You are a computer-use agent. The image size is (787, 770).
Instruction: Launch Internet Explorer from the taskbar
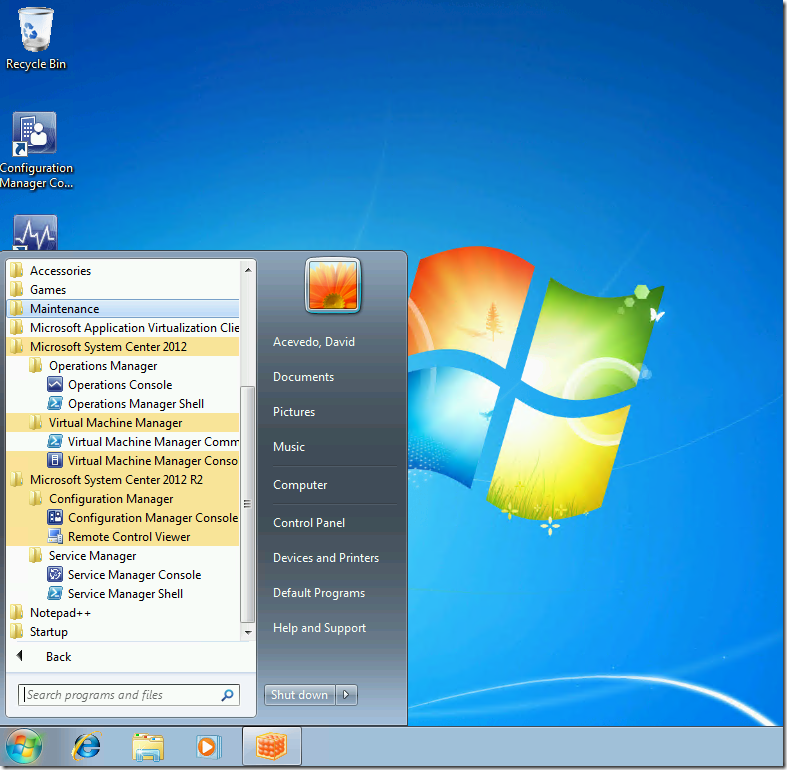86,746
